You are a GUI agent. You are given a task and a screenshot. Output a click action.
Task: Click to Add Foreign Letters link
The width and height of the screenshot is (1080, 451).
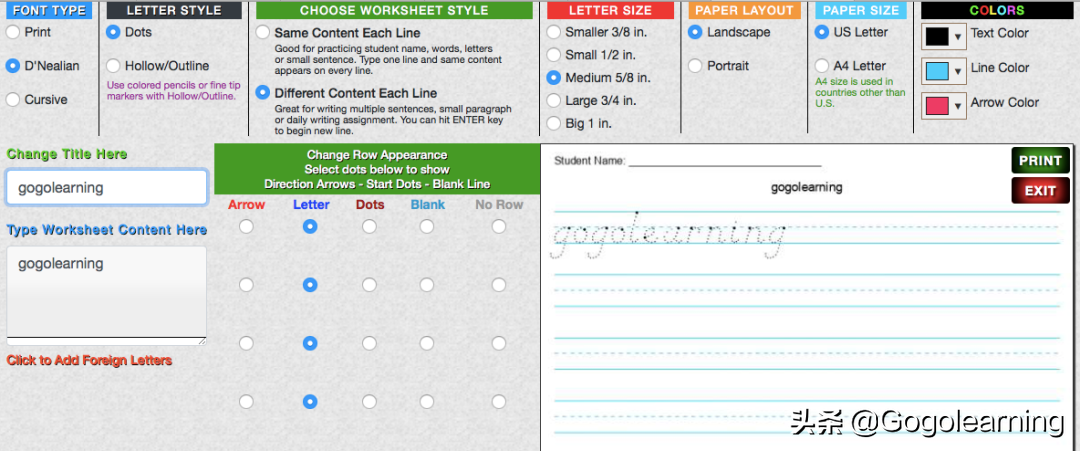pyautogui.click(x=89, y=360)
